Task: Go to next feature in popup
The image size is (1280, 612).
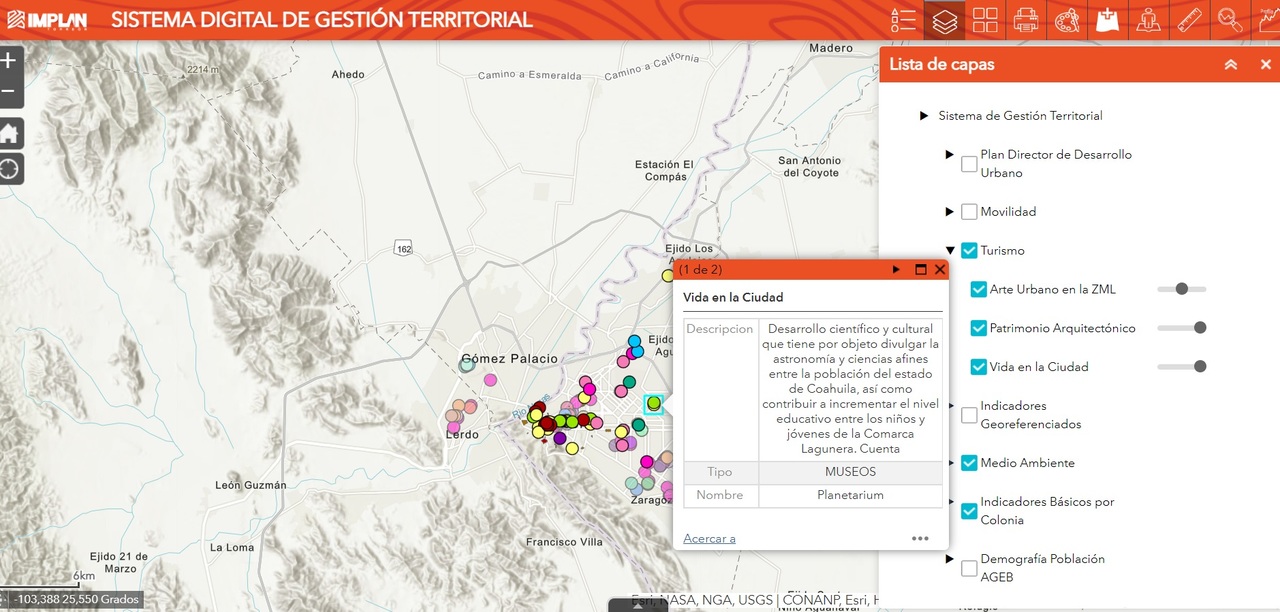Action: (x=896, y=270)
